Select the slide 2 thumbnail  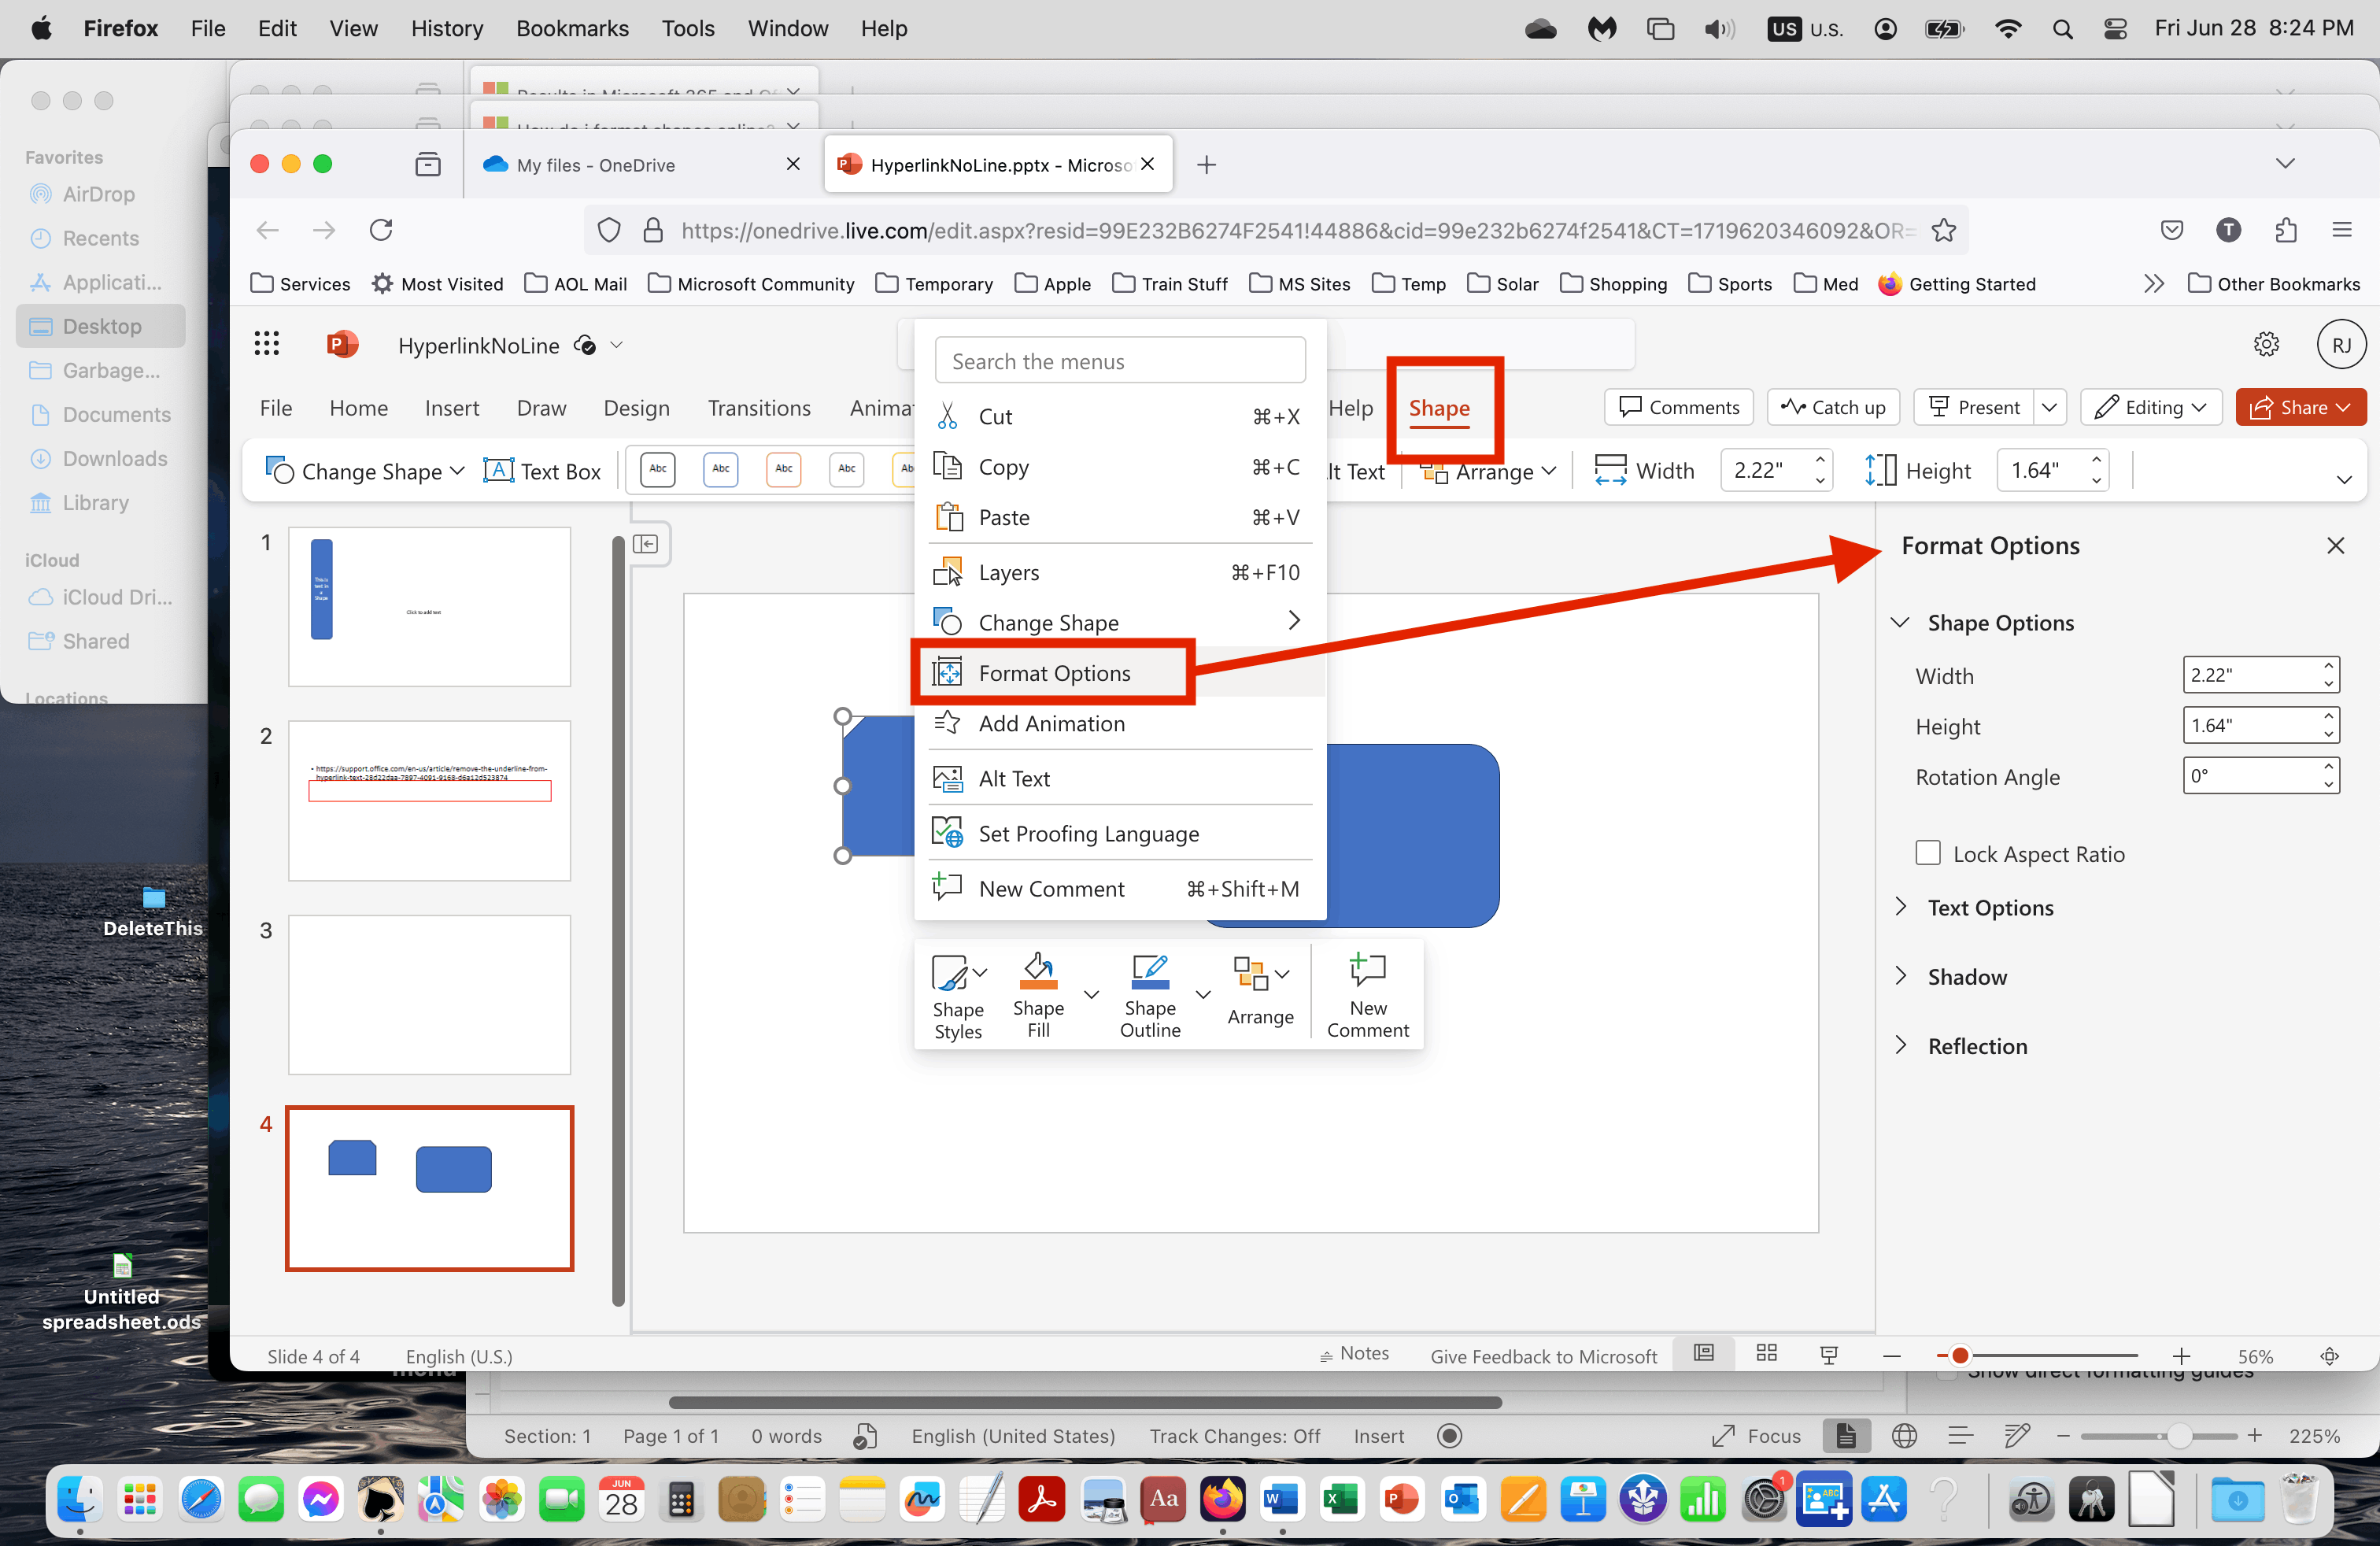[429, 800]
